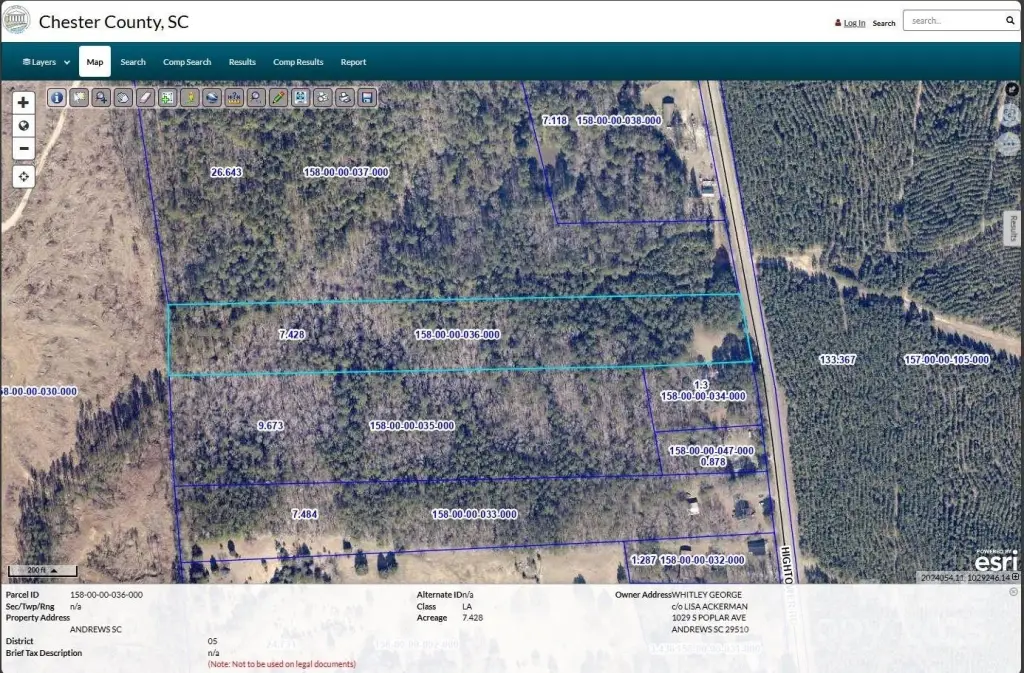Expand the scale bar units arrow
The width and height of the screenshot is (1024, 673).
69,571
